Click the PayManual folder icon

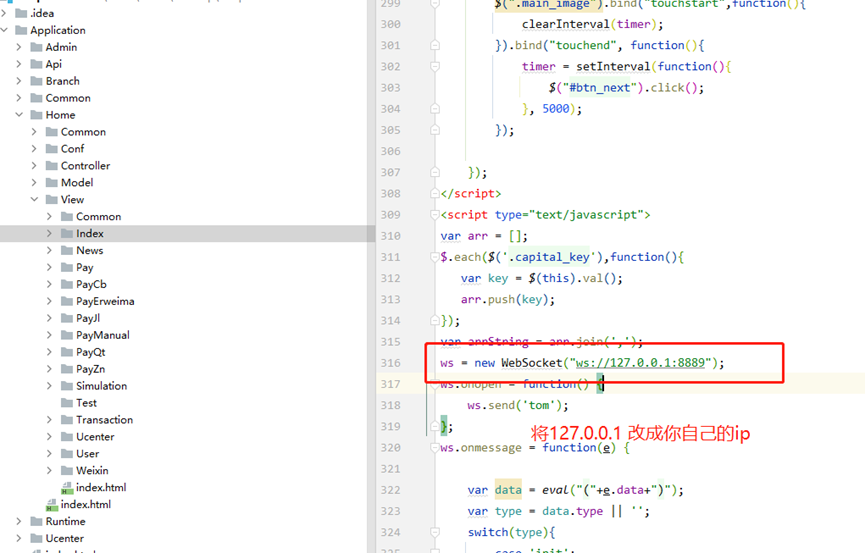click(67, 335)
